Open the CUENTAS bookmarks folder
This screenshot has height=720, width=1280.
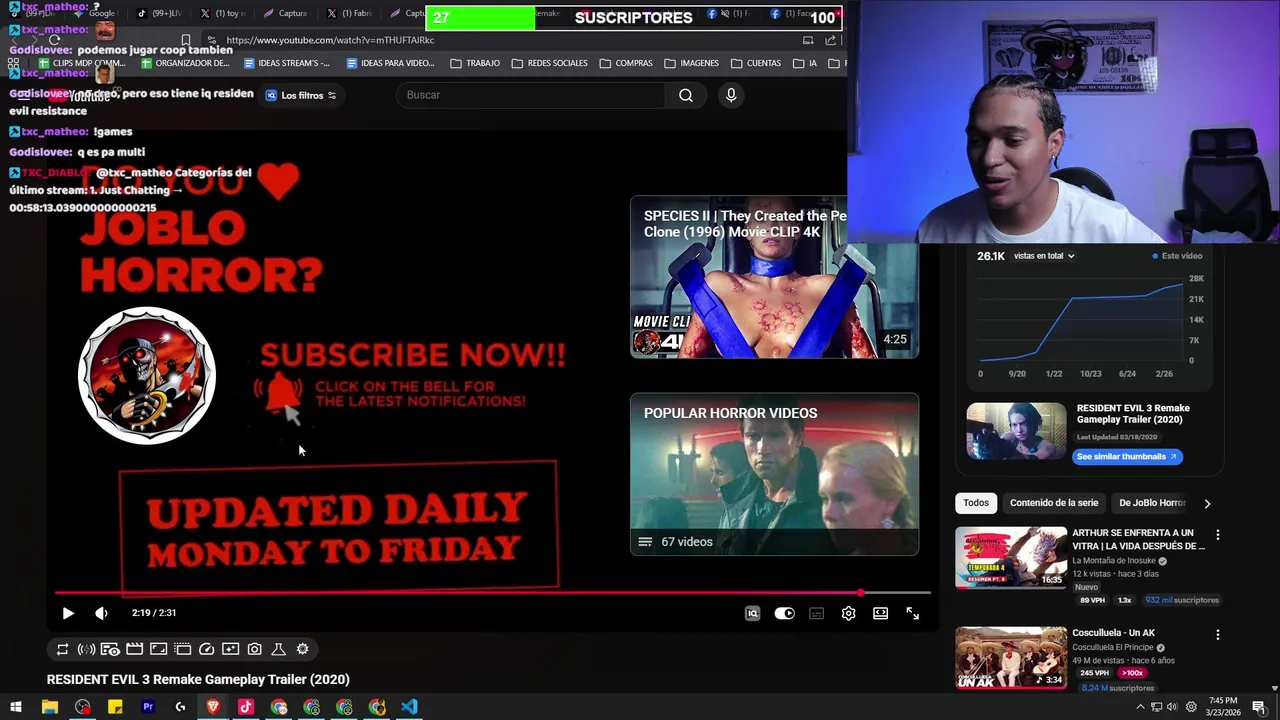point(756,63)
